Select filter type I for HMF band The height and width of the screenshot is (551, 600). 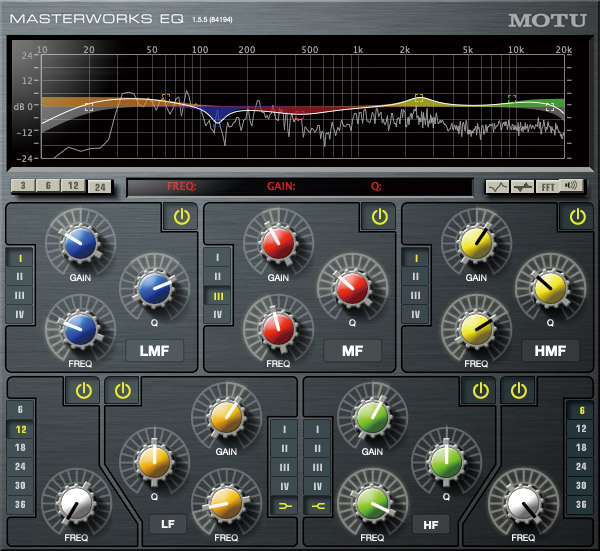416,259
